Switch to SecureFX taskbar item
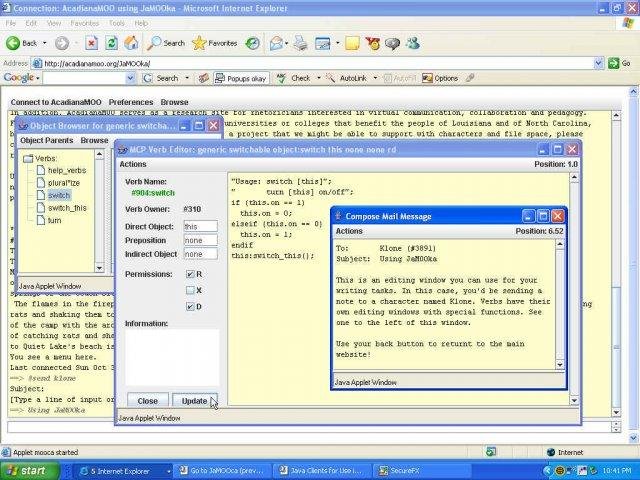 422,471
